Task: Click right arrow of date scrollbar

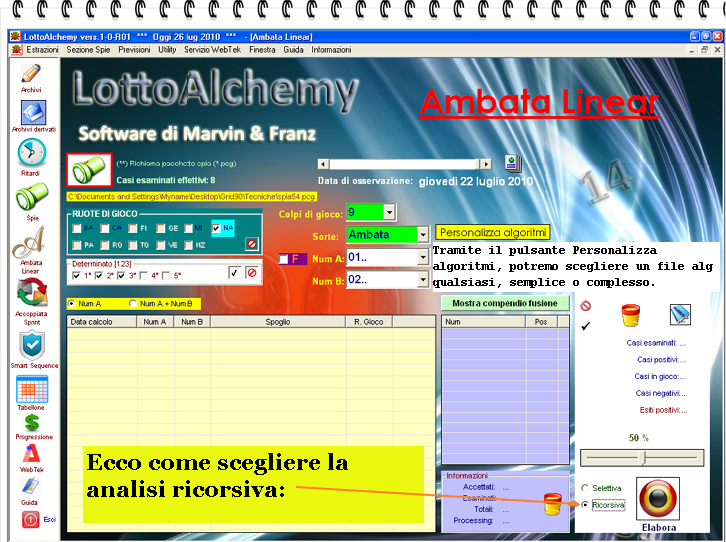Action: coord(486,164)
